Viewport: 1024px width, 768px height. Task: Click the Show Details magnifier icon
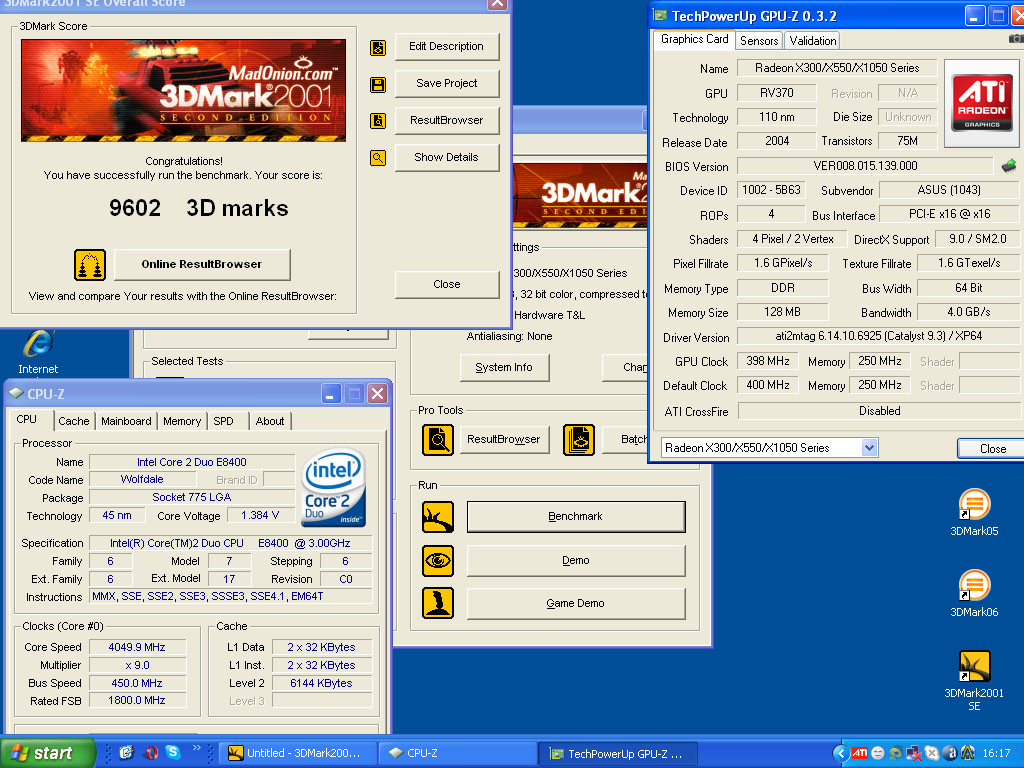tap(377, 157)
